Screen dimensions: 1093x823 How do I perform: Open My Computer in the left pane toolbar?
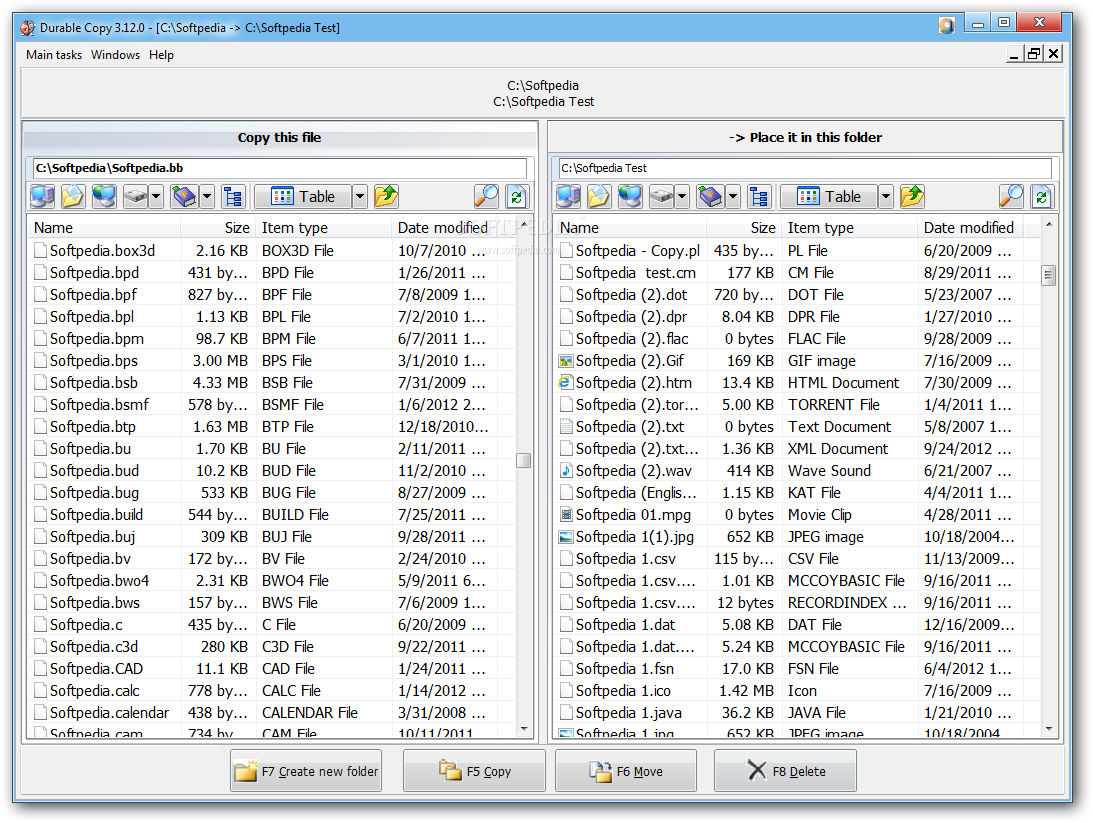pos(43,197)
